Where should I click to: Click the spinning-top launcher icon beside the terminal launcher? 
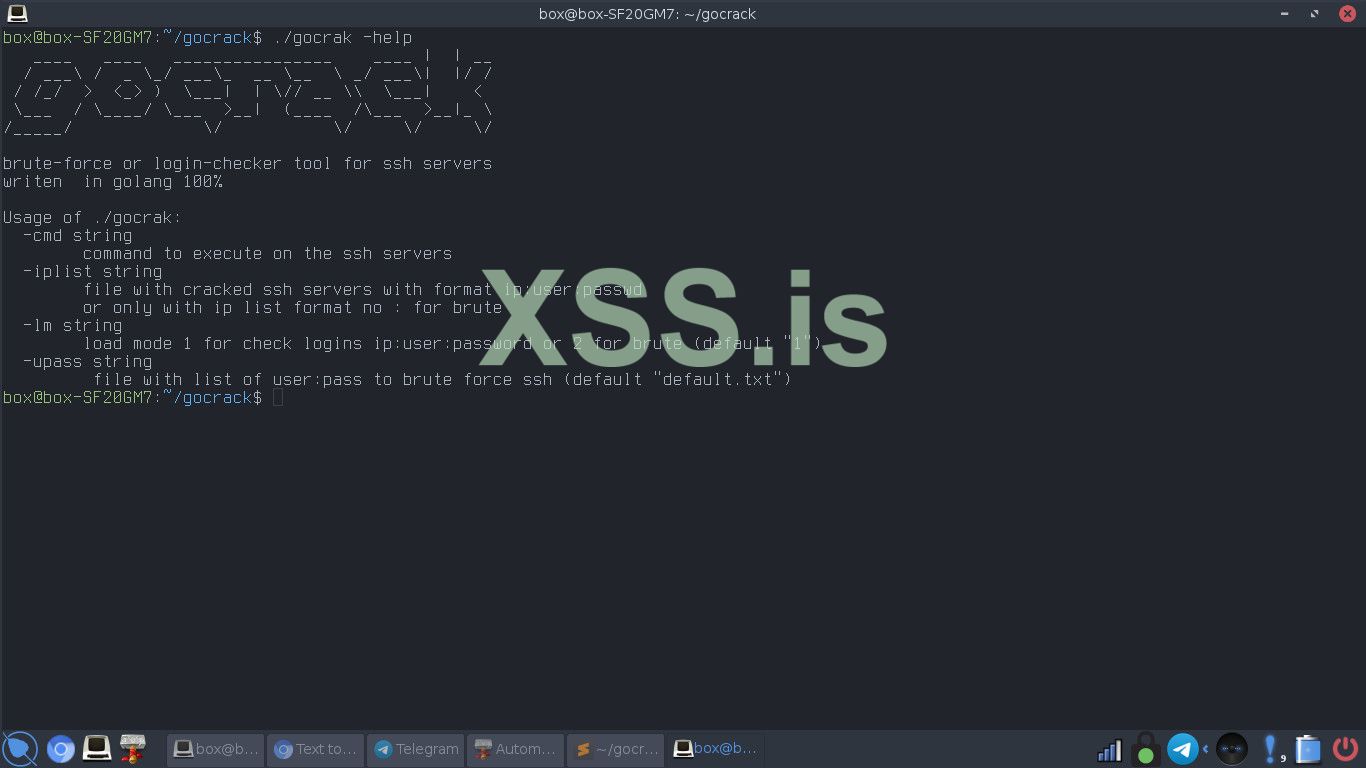point(133,748)
